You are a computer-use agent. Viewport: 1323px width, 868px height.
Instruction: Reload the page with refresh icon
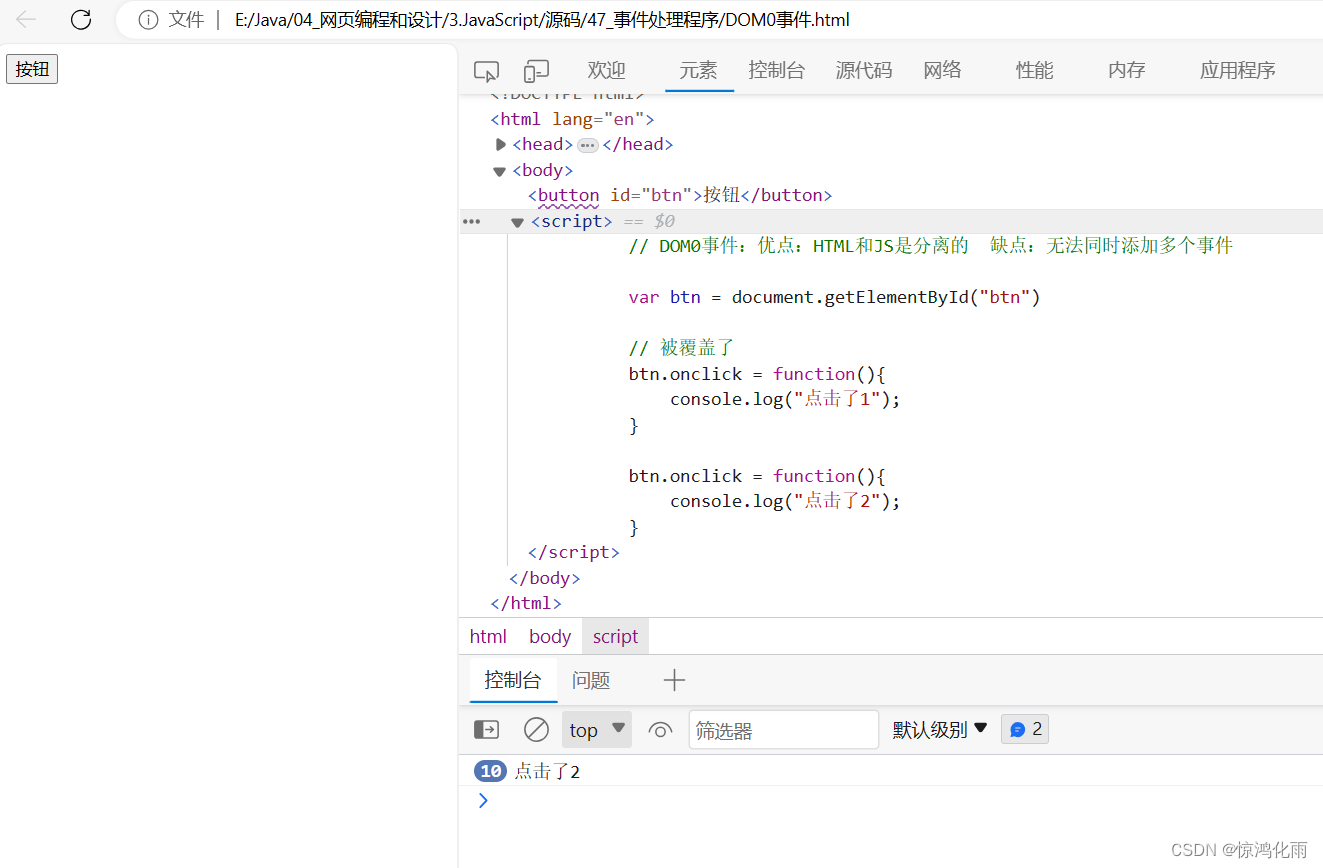coord(81,19)
